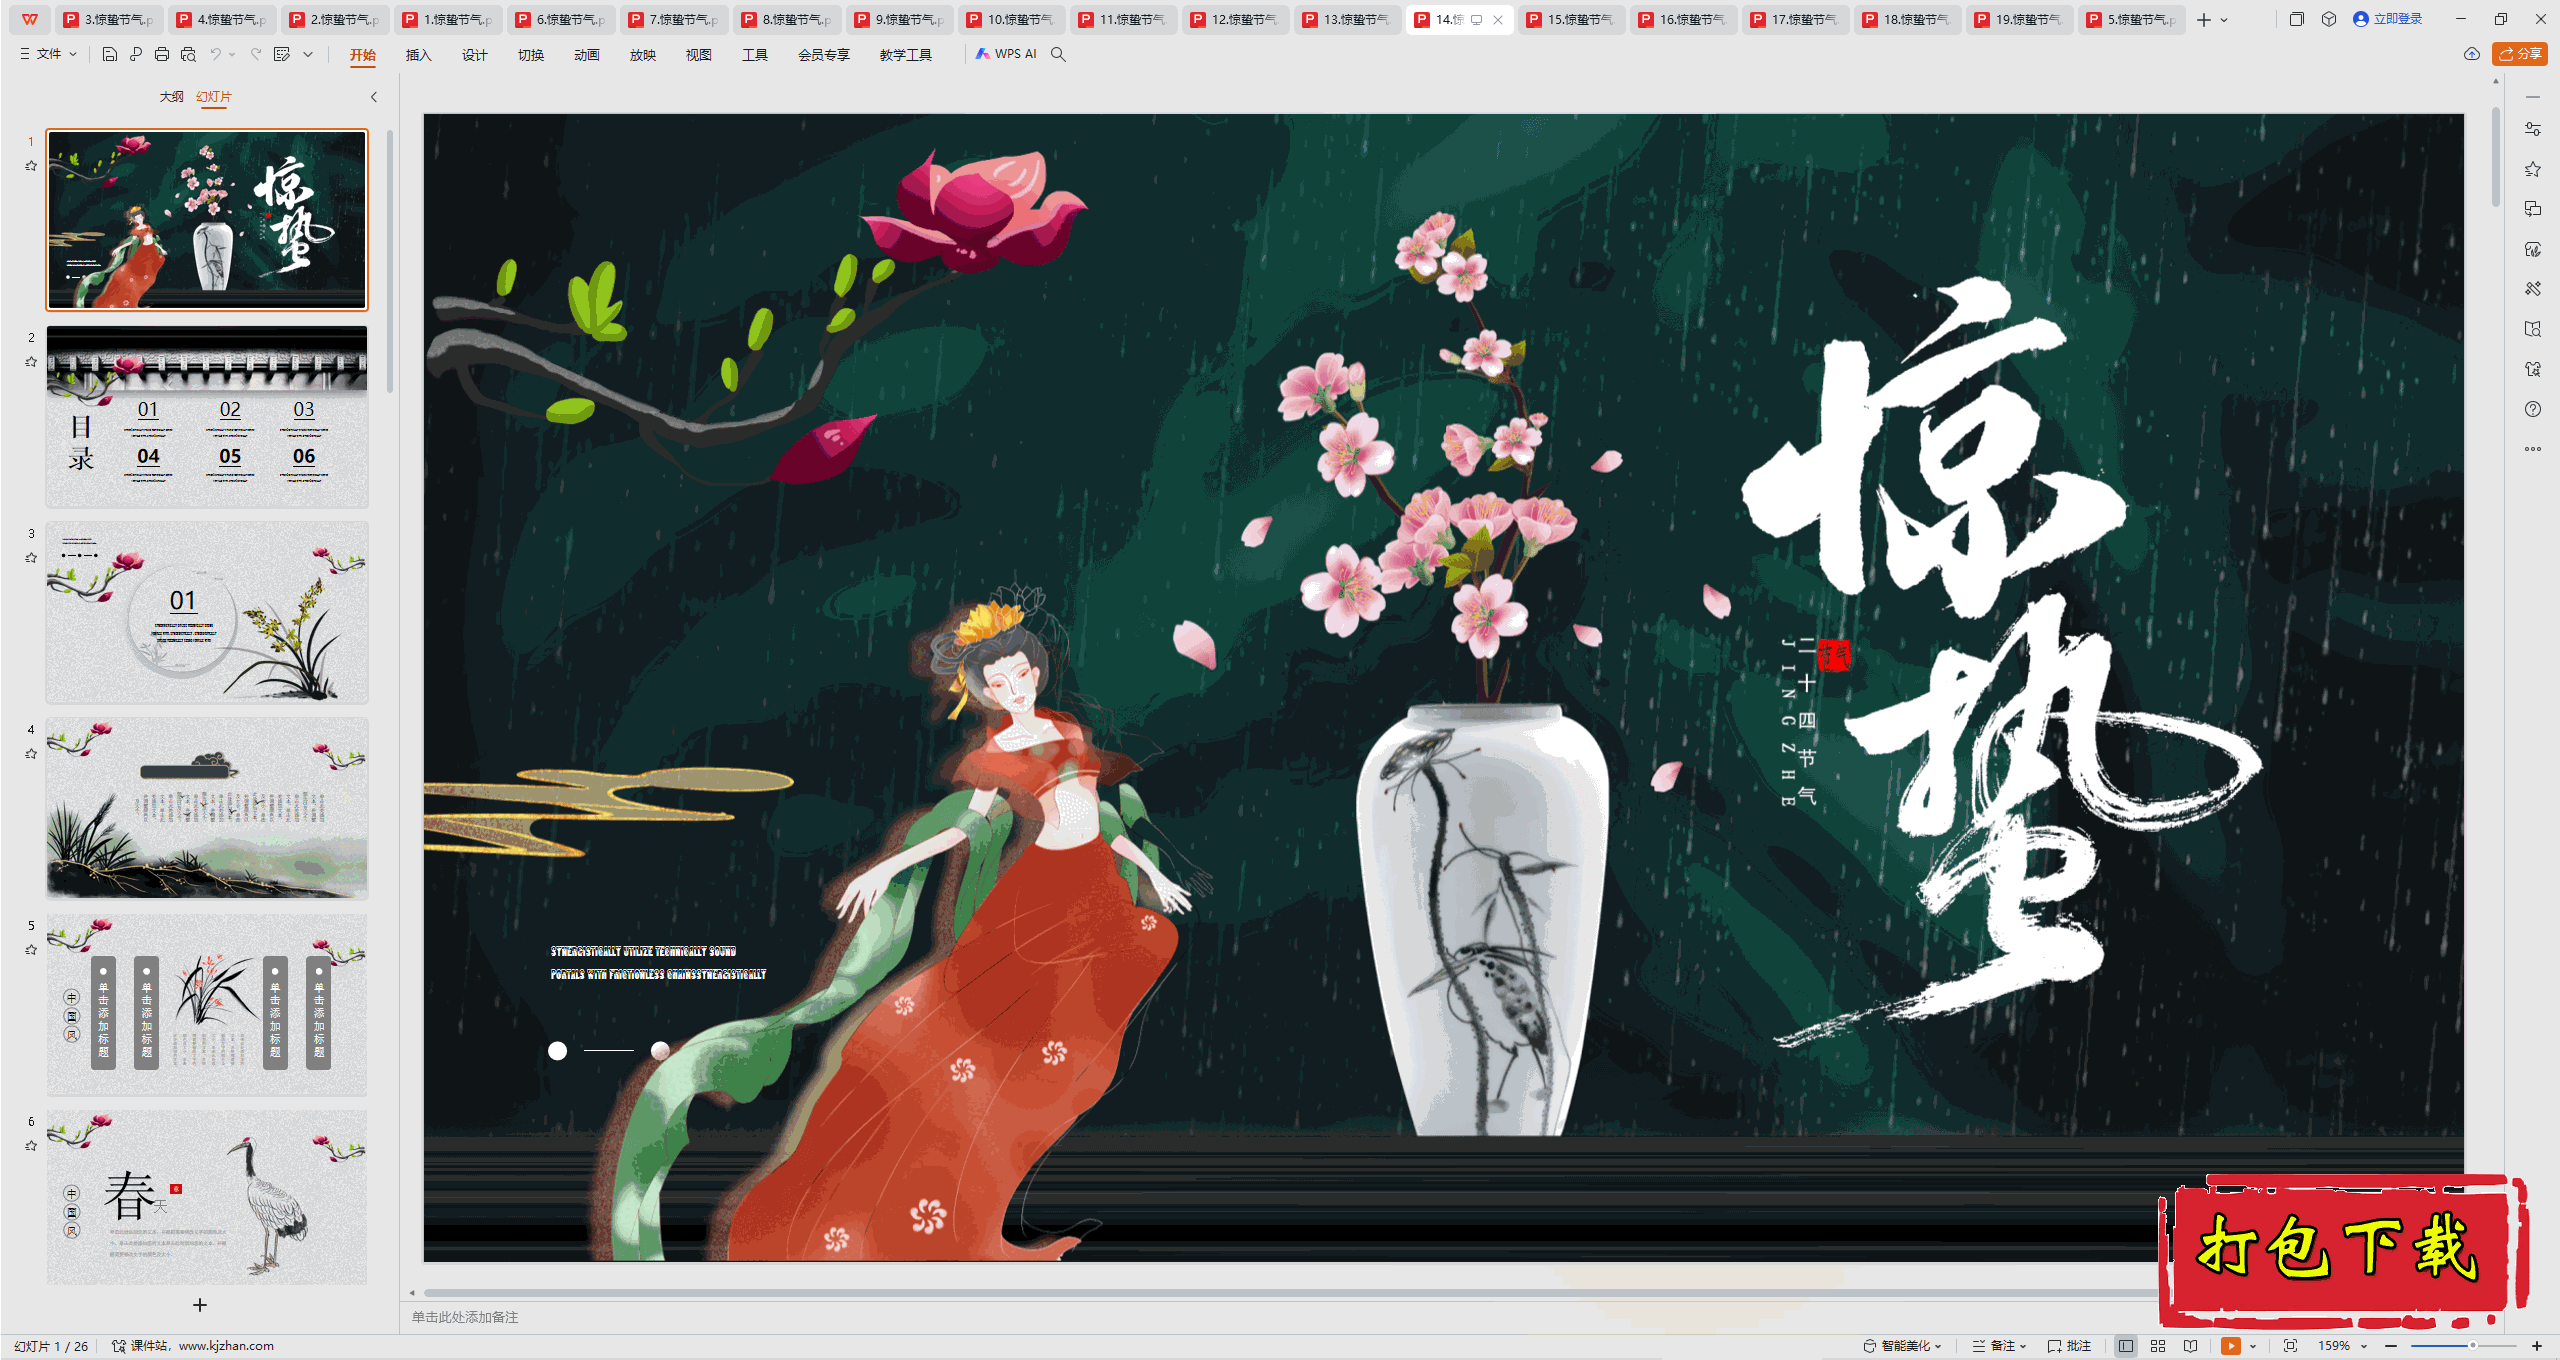This screenshot has height=1360, width=2560.
Task: Close the active 14 document tab
Action: tap(1498, 20)
